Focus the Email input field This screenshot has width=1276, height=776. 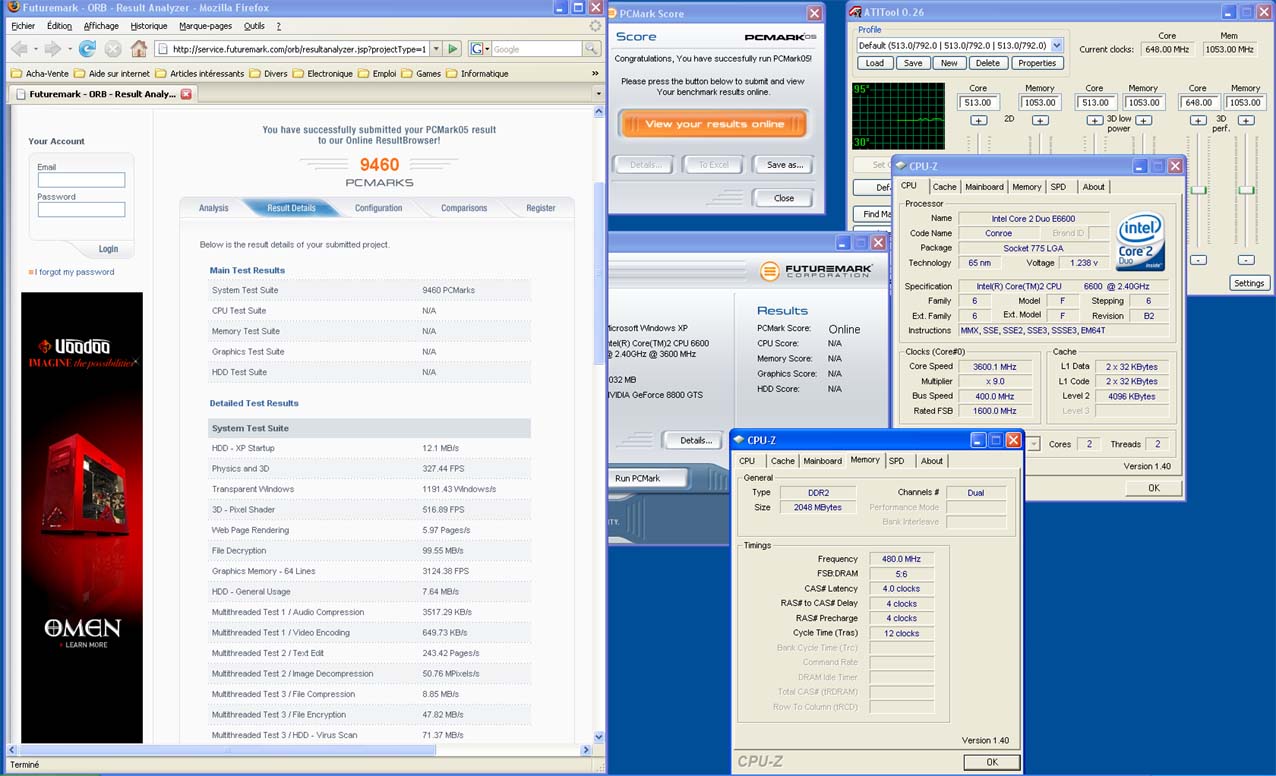(x=81, y=180)
